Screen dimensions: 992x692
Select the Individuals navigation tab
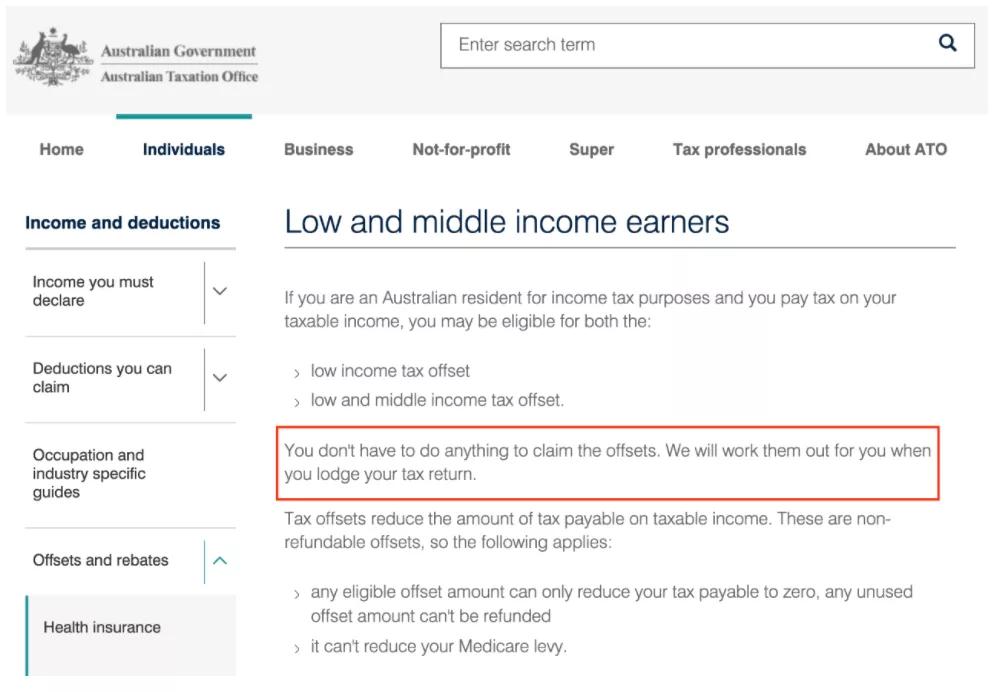click(184, 149)
